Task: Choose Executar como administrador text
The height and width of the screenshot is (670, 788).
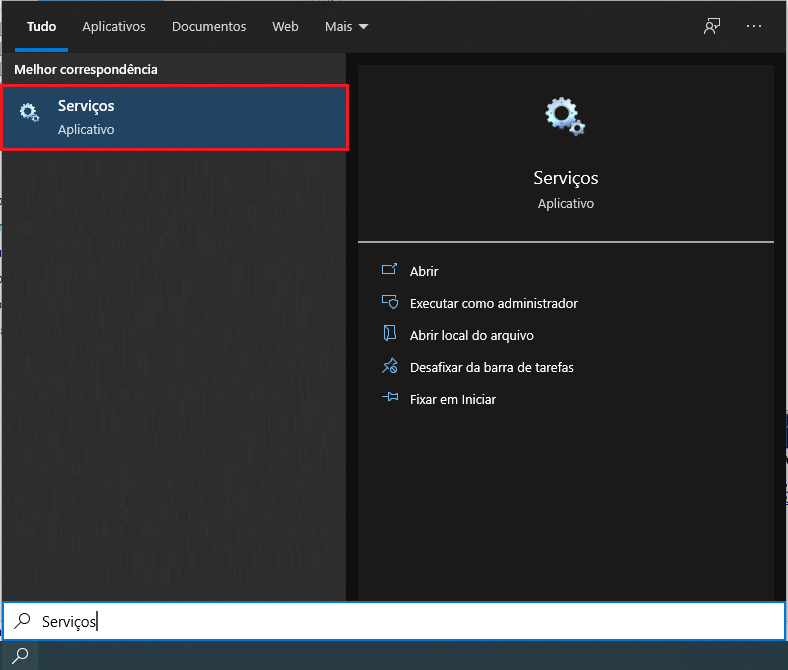Action: (493, 303)
